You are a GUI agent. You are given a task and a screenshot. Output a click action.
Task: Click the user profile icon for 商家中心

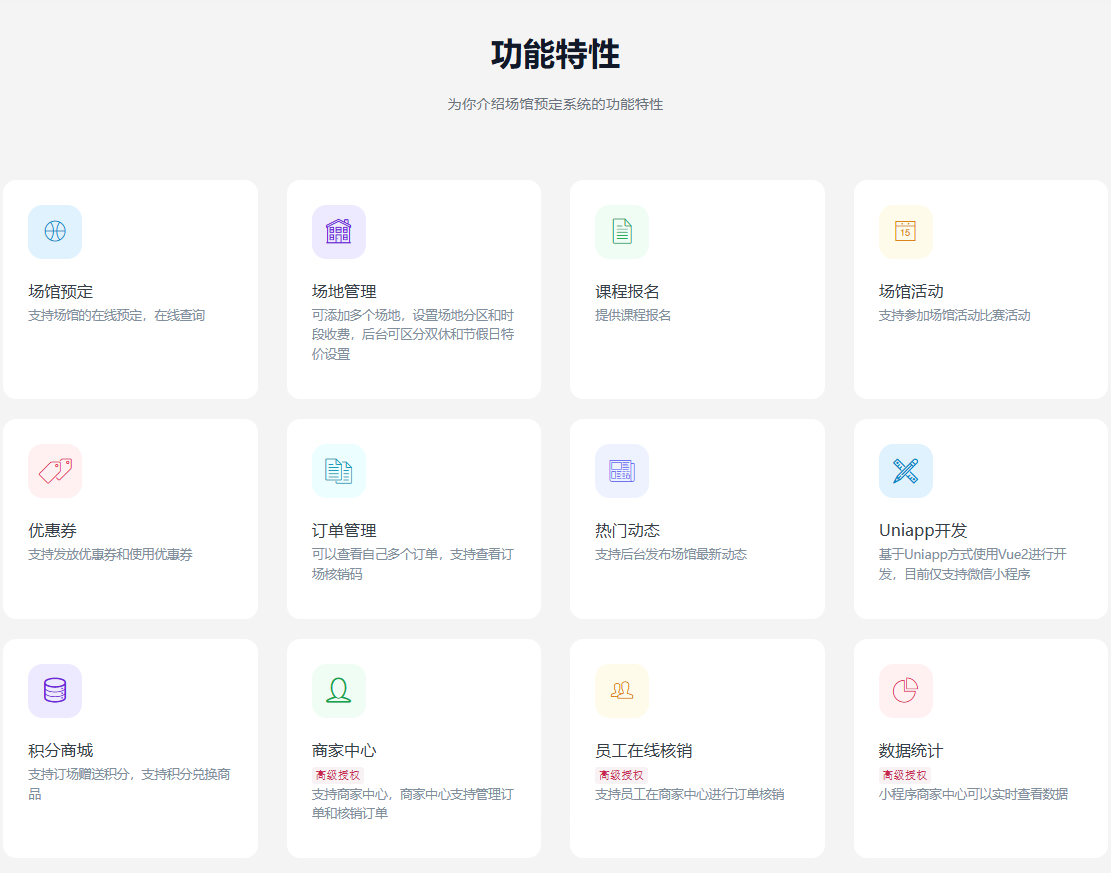click(338, 690)
